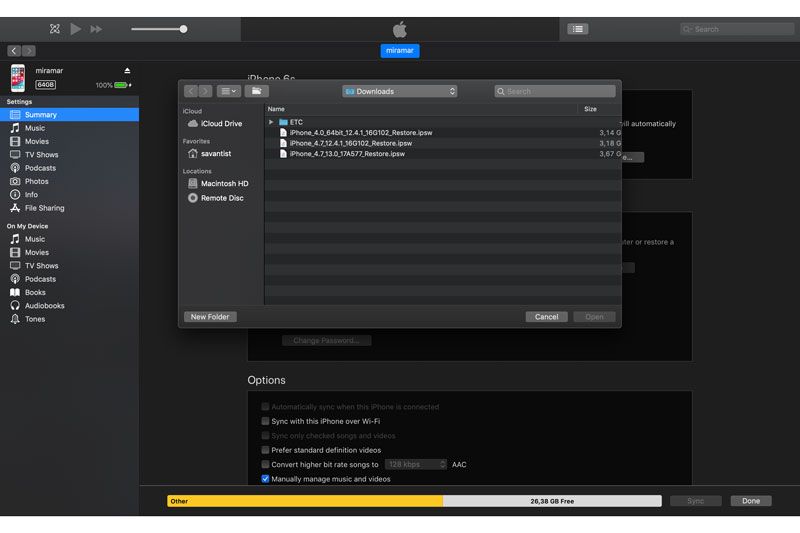
Task: Click the Books icon
Action: 15,292
